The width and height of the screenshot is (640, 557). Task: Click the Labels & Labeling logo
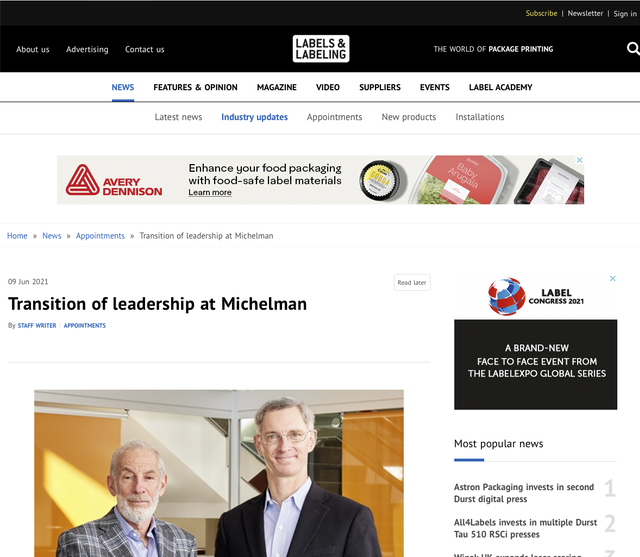pyautogui.click(x=321, y=49)
